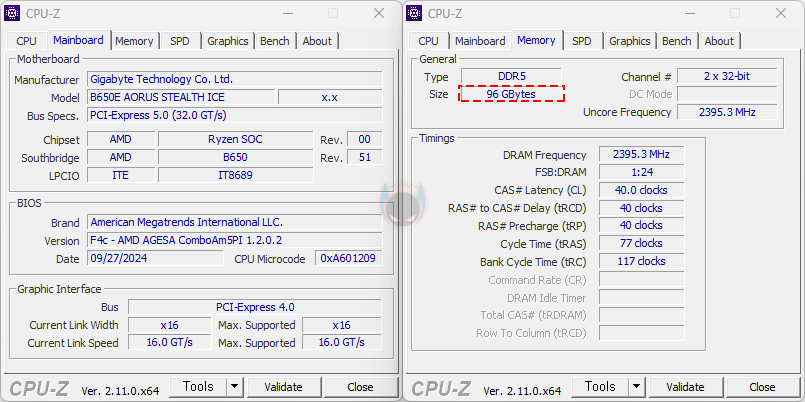This screenshot has width=805, height=402.
Task: Click Southbridge Rev. 51 value
Action: point(365,157)
